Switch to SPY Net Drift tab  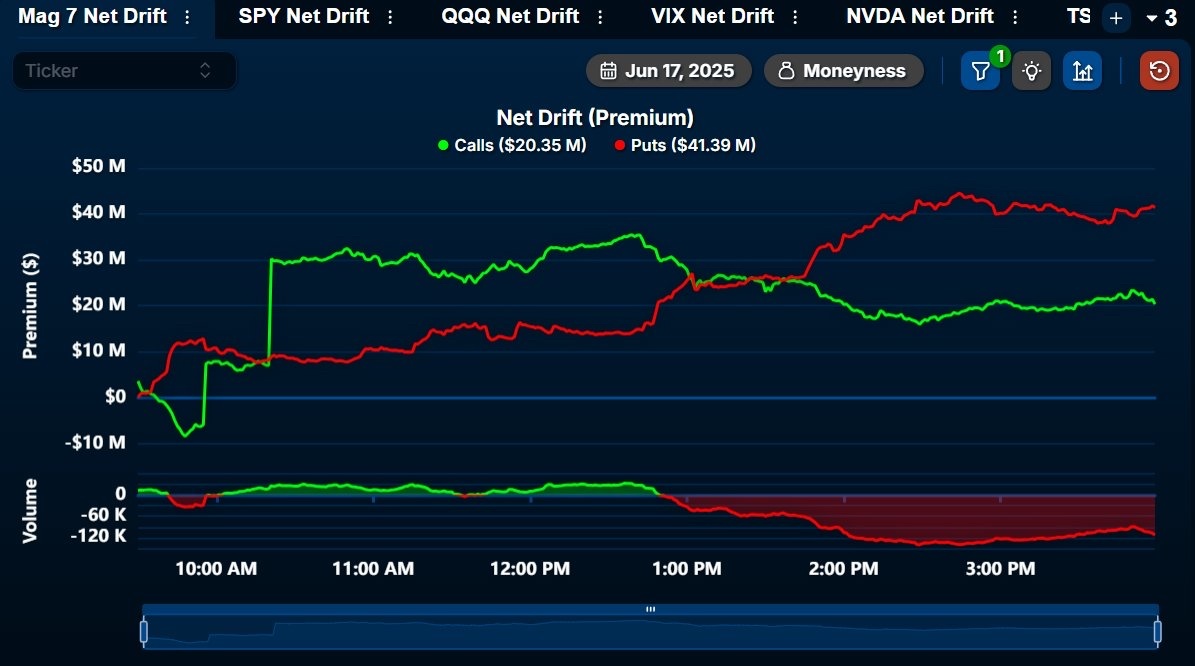tap(303, 16)
